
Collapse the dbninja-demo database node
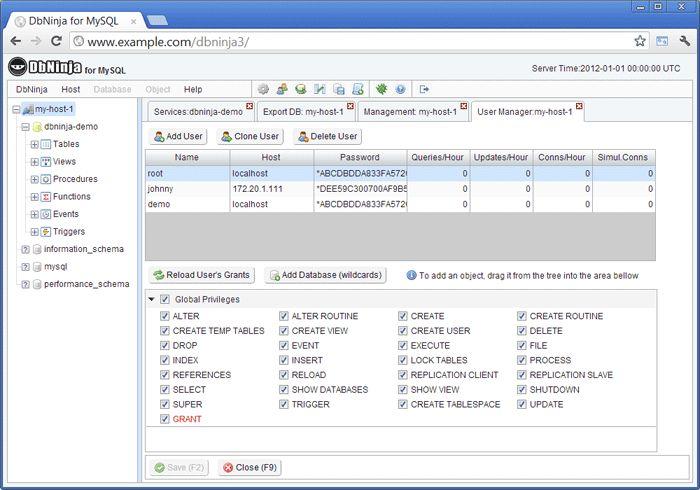[24, 127]
